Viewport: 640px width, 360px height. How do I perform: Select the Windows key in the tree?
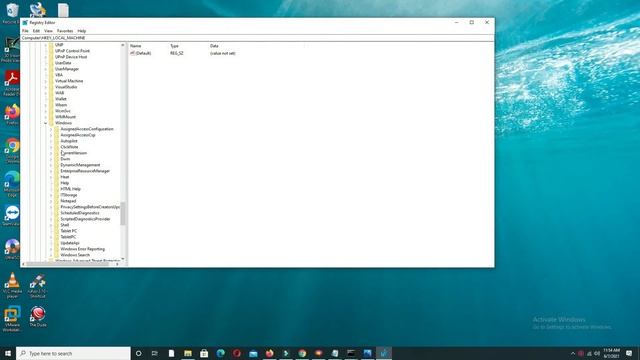coord(63,123)
